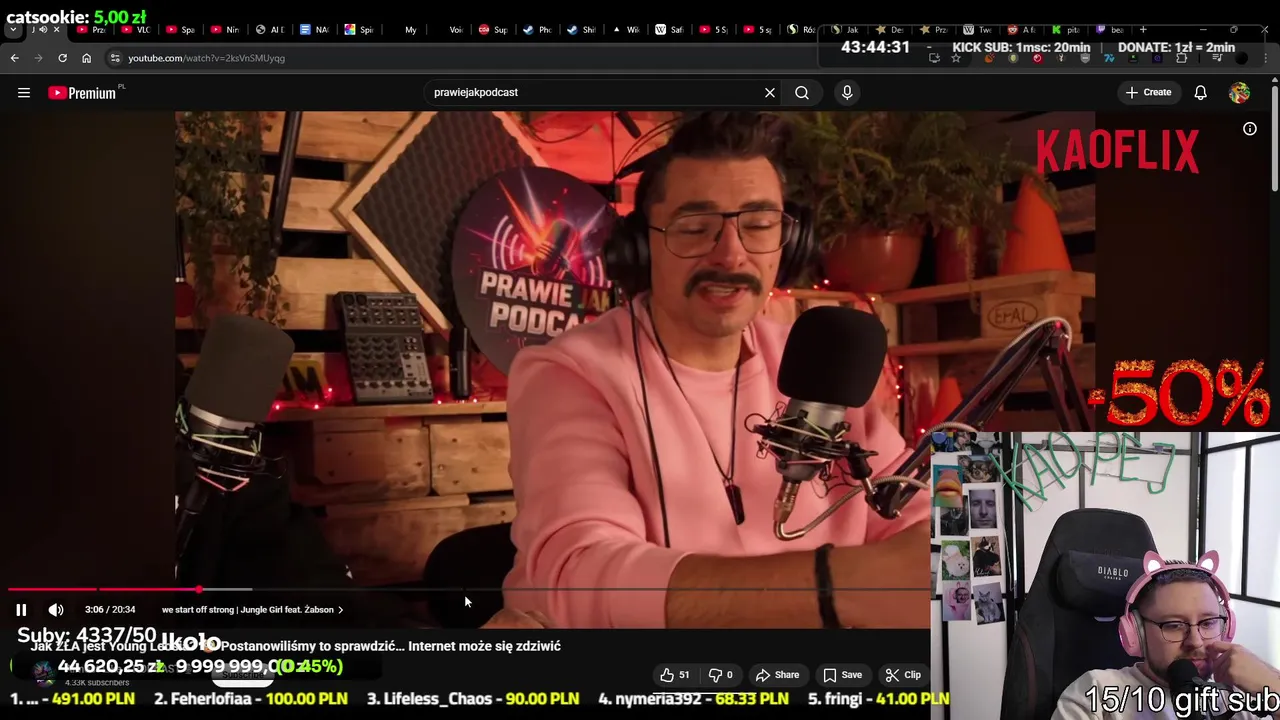The image size is (1280, 720).
Task: Open the extensions puzzle icon
Action: coord(1181,57)
